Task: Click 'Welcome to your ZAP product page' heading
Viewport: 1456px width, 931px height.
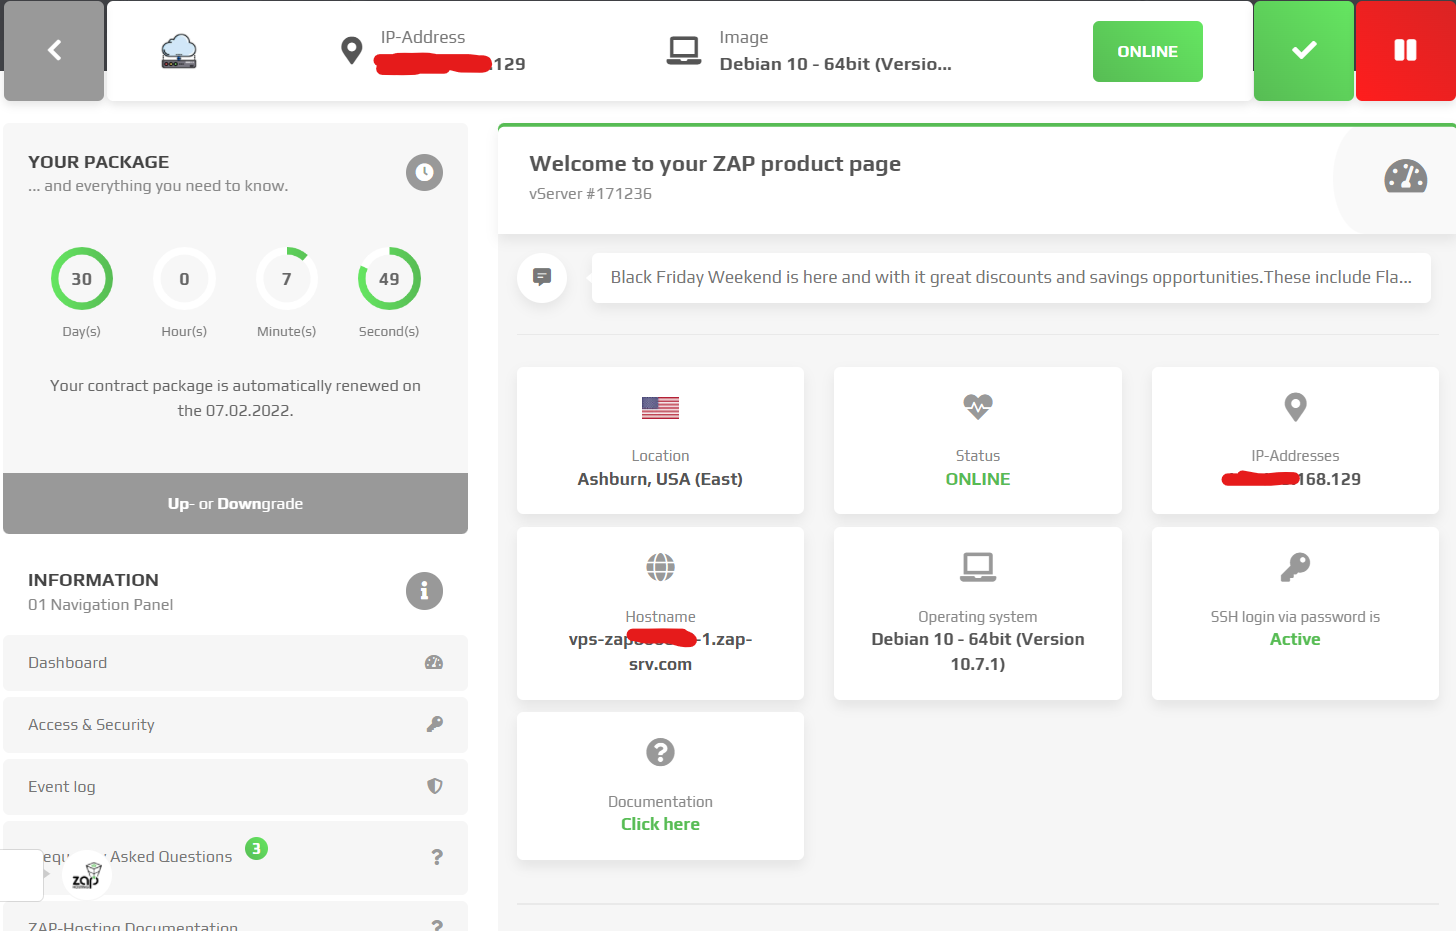Action: point(715,163)
